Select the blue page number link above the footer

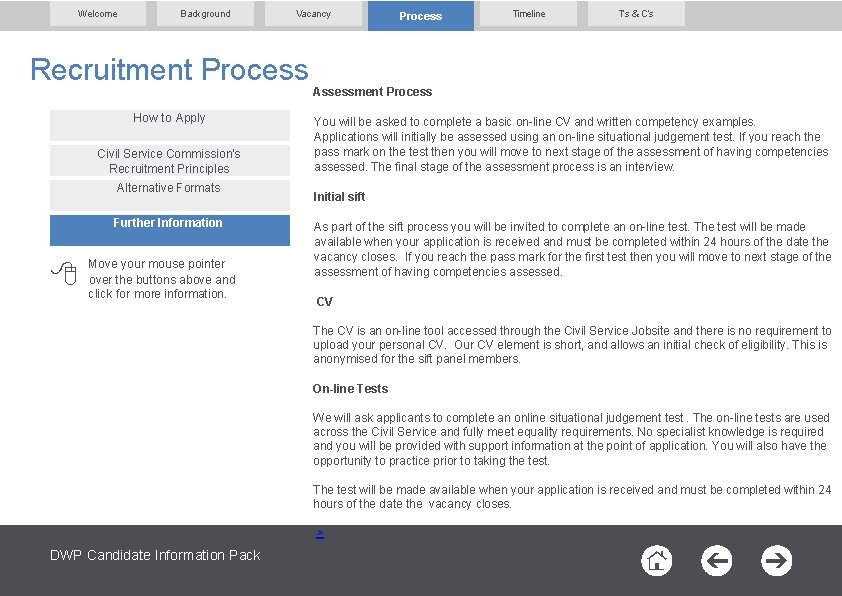point(320,533)
